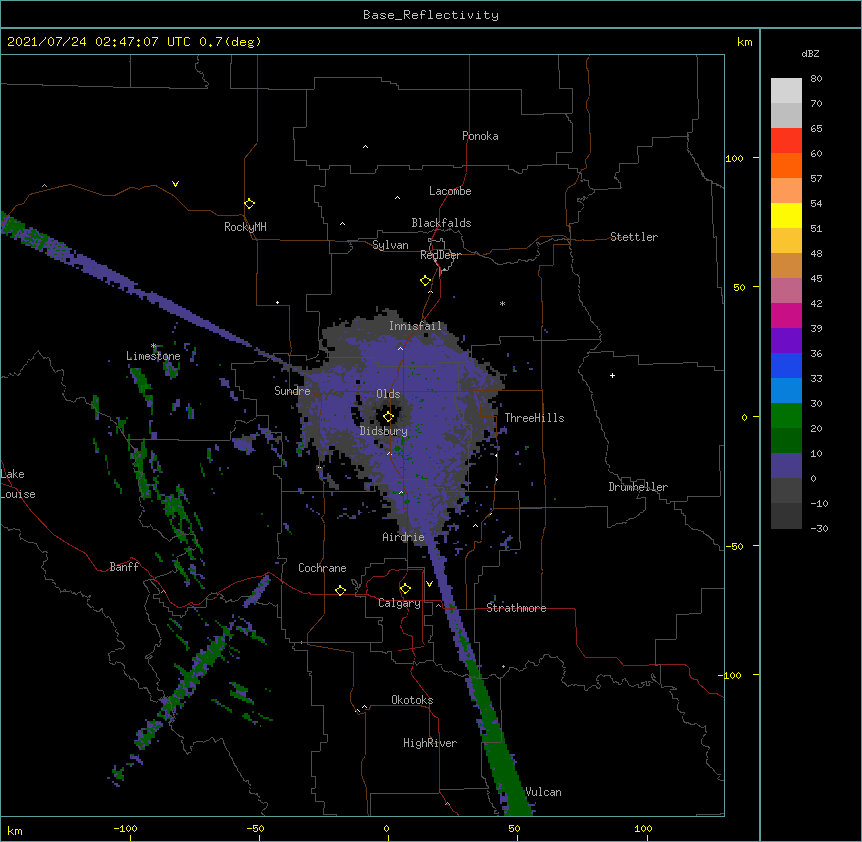Screen dimensions: 862x842
Task: Click the Okotoks label
Action: coord(412,700)
